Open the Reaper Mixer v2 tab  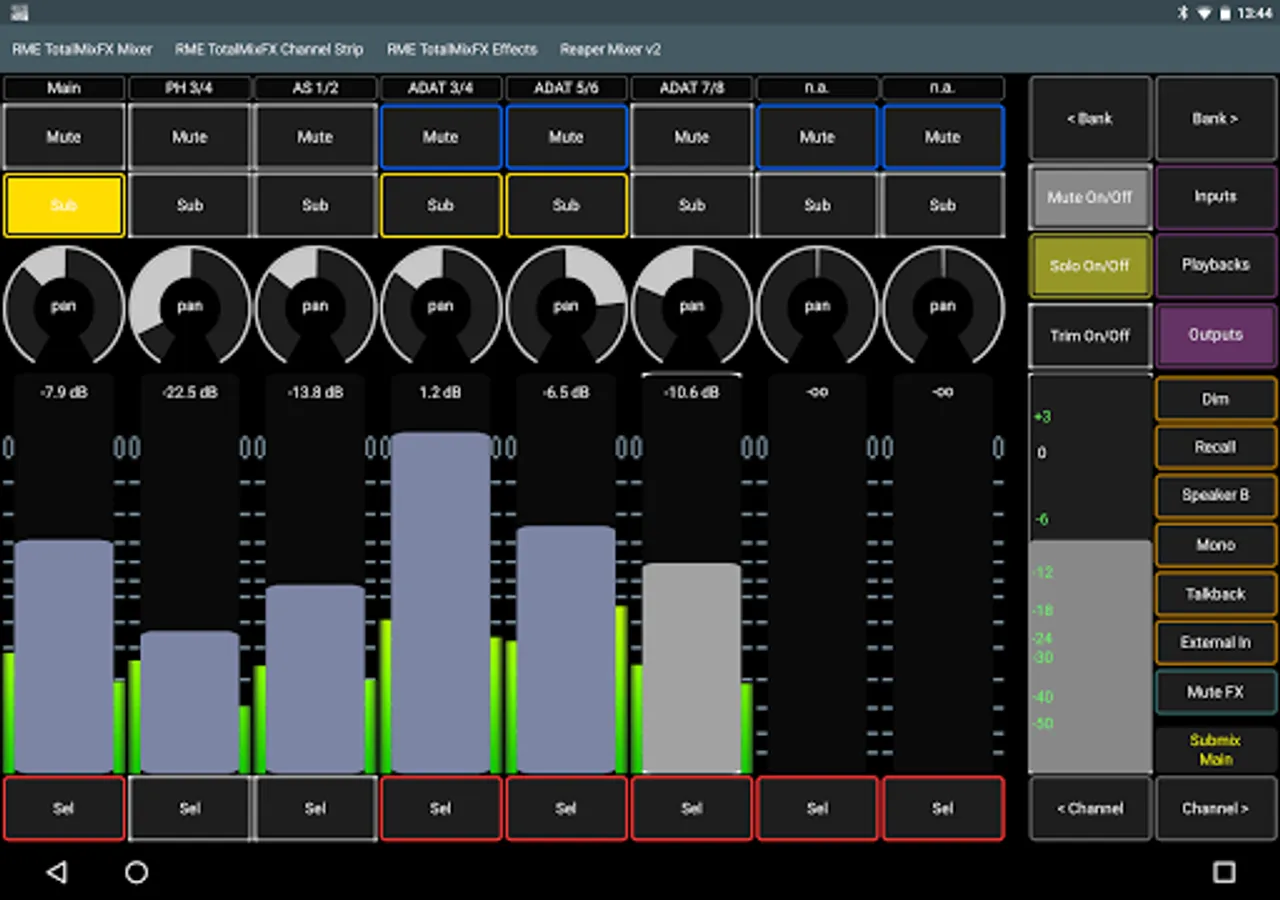tap(610, 49)
